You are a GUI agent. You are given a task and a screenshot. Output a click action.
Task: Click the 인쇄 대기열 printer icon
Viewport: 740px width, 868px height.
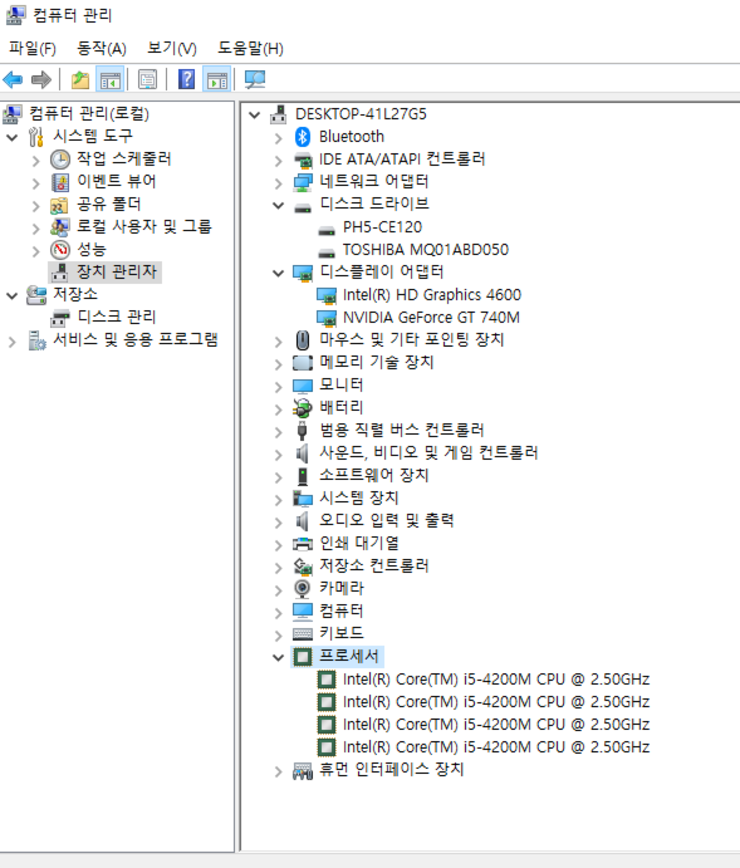(302, 544)
